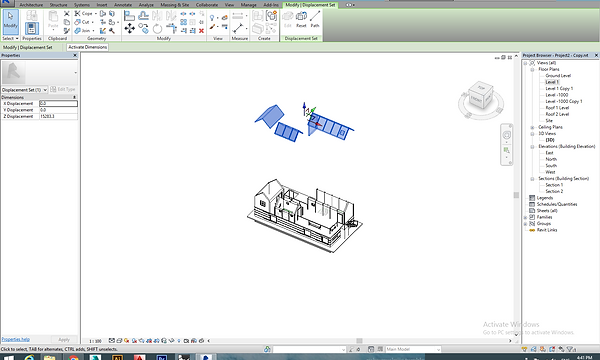
Task: Toggle shadows in view control bar
Action: tap(134, 340)
